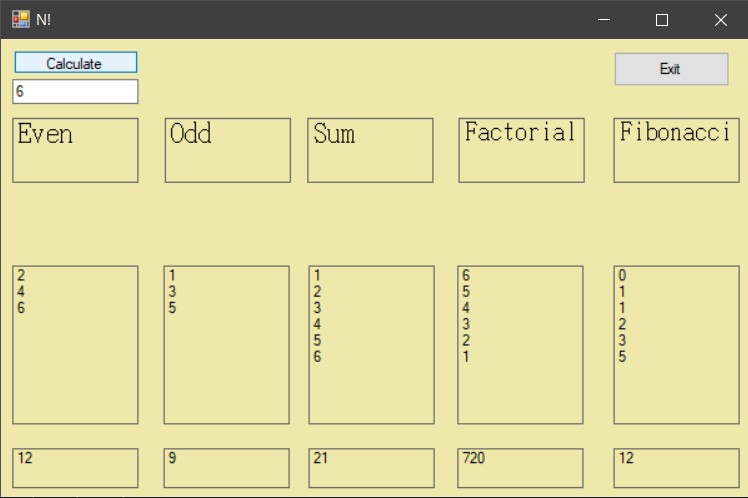748x498 pixels.
Task: Click inside the Sum column's number list
Action: coord(370,345)
